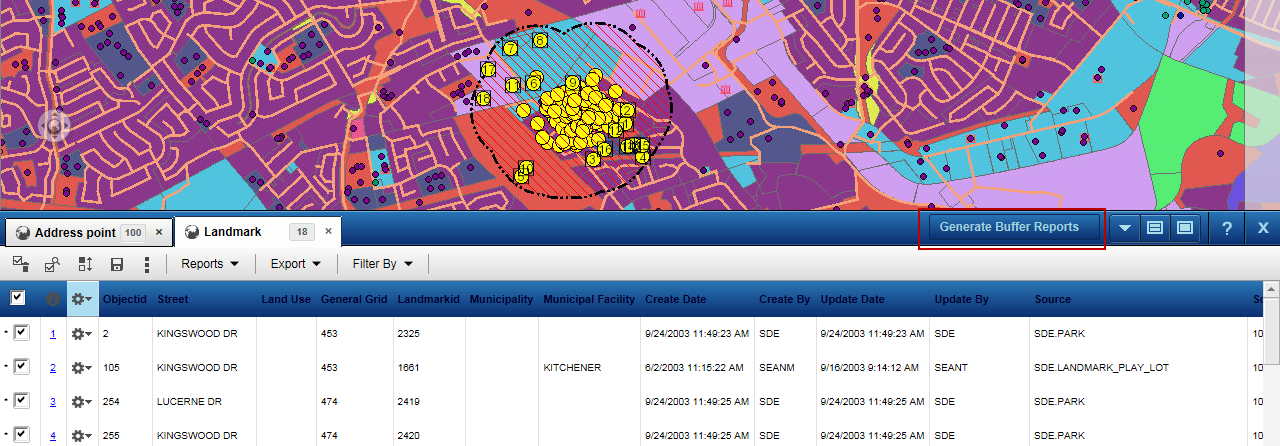The image size is (1280, 446).
Task: Click the sort records icon in toolbar
Action: coord(85,264)
